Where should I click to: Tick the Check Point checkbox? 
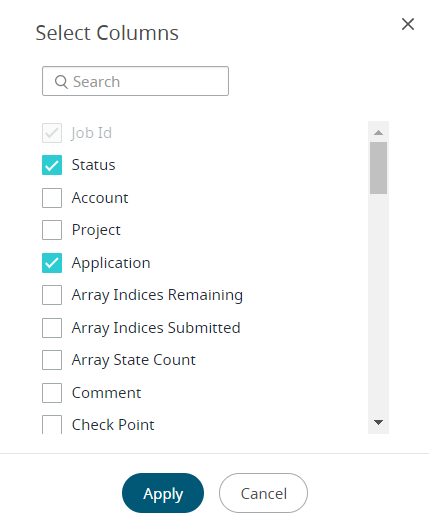click(52, 425)
